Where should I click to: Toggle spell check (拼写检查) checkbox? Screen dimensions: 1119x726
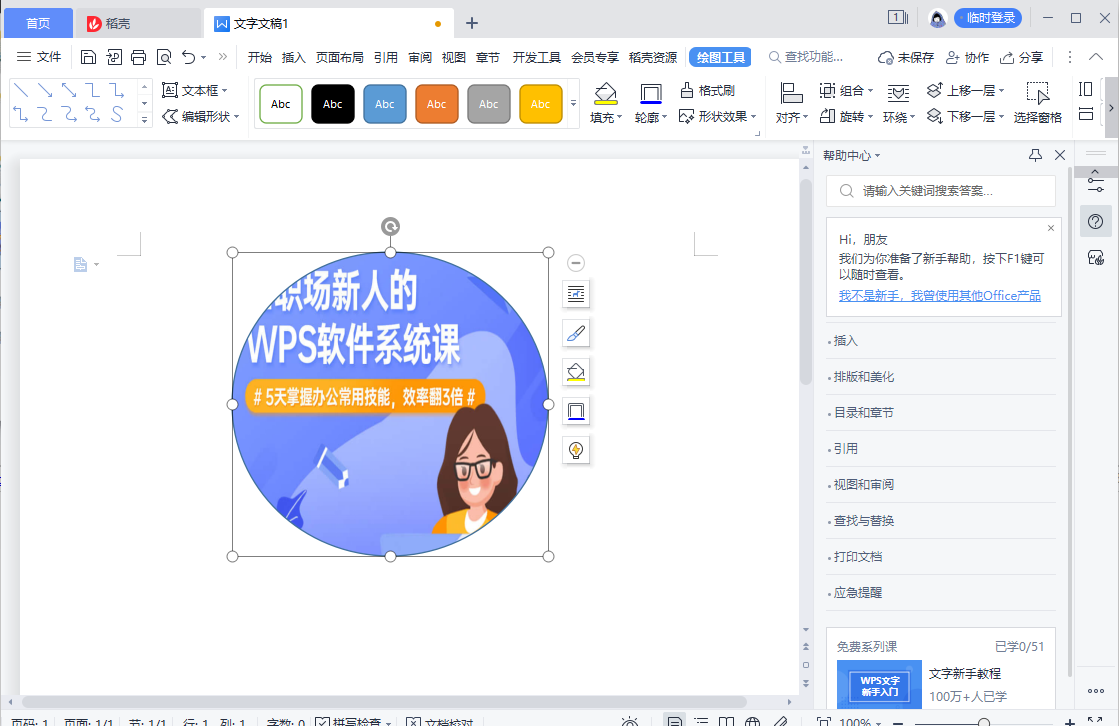point(322,722)
